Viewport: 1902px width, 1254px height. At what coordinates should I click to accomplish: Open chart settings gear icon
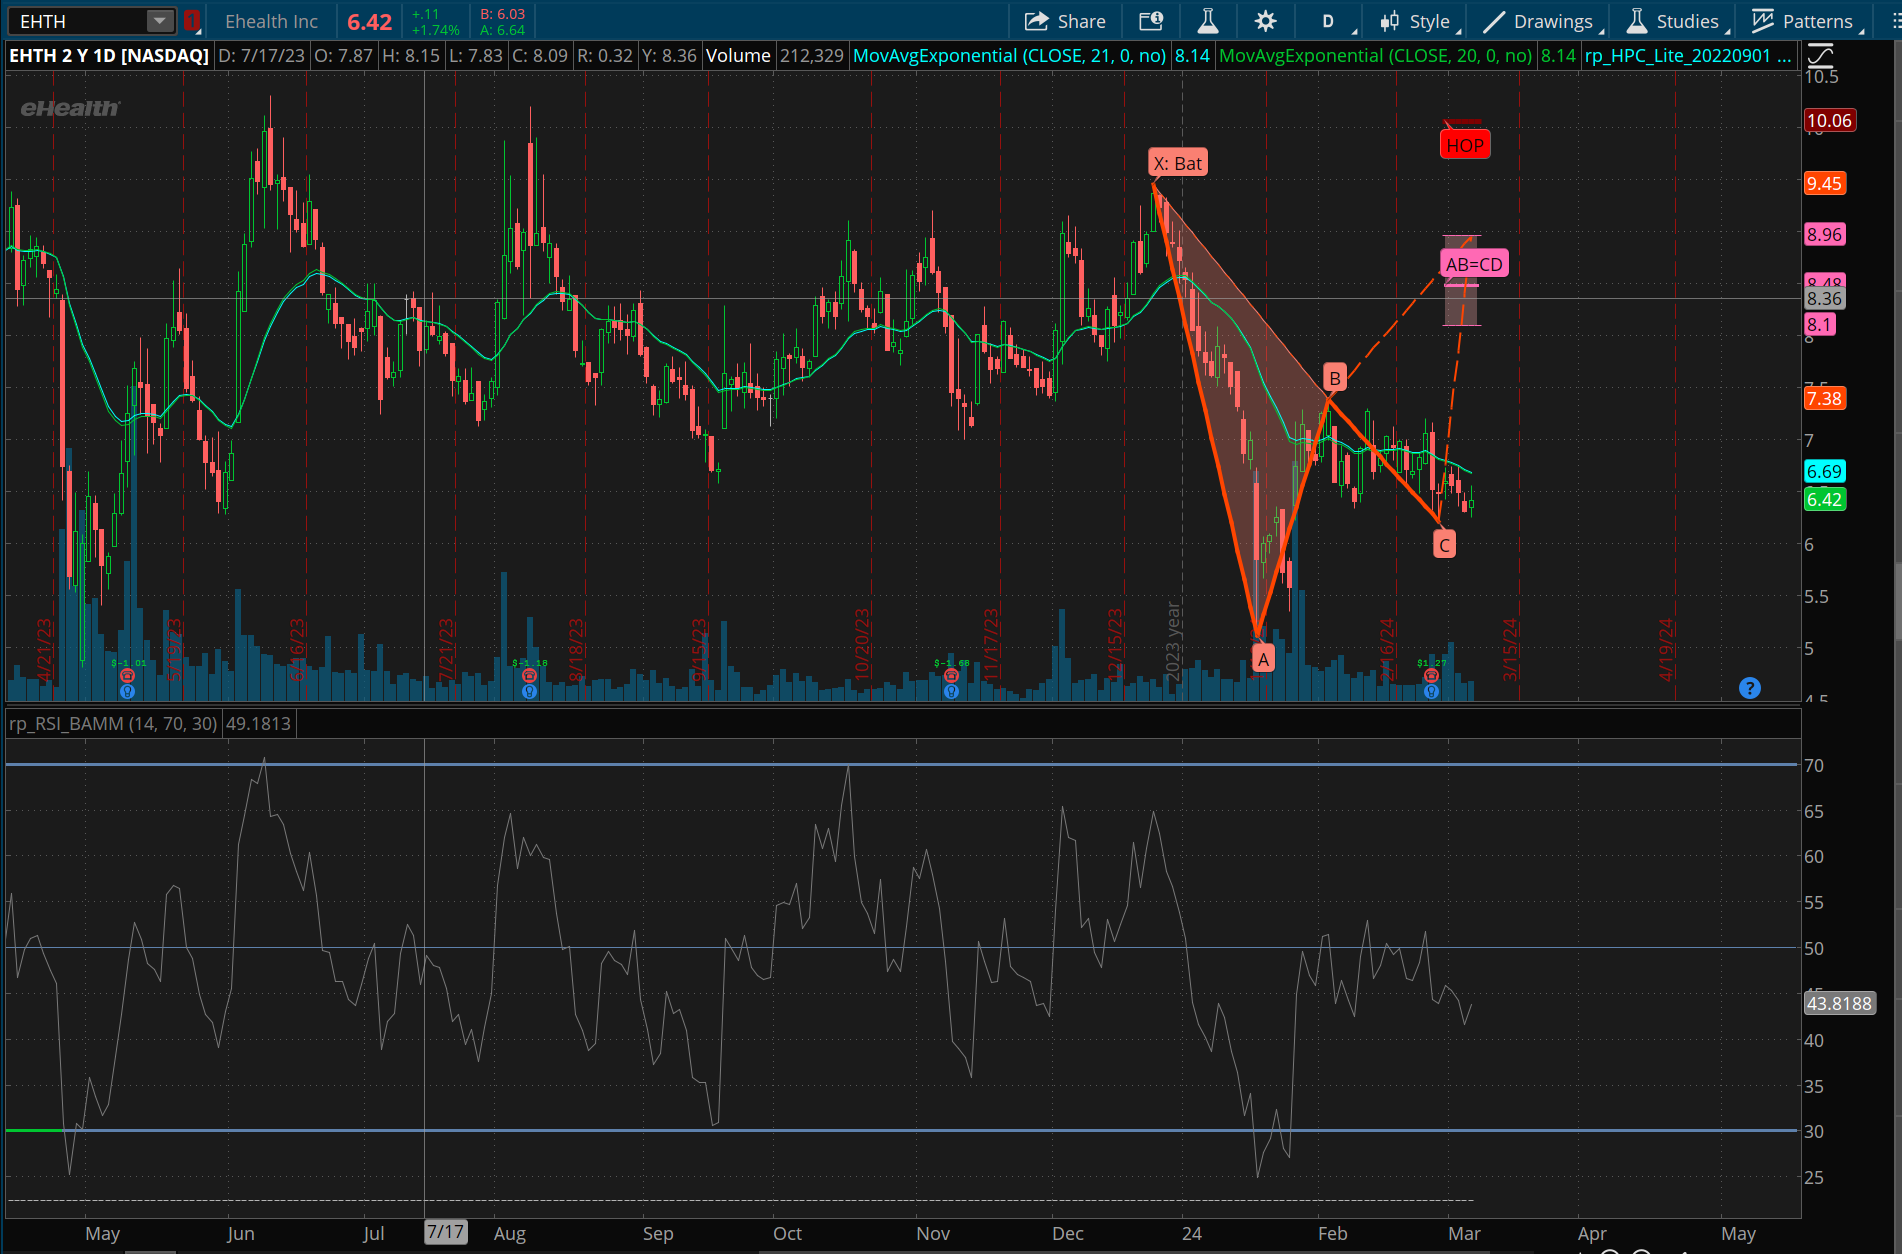click(1265, 21)
